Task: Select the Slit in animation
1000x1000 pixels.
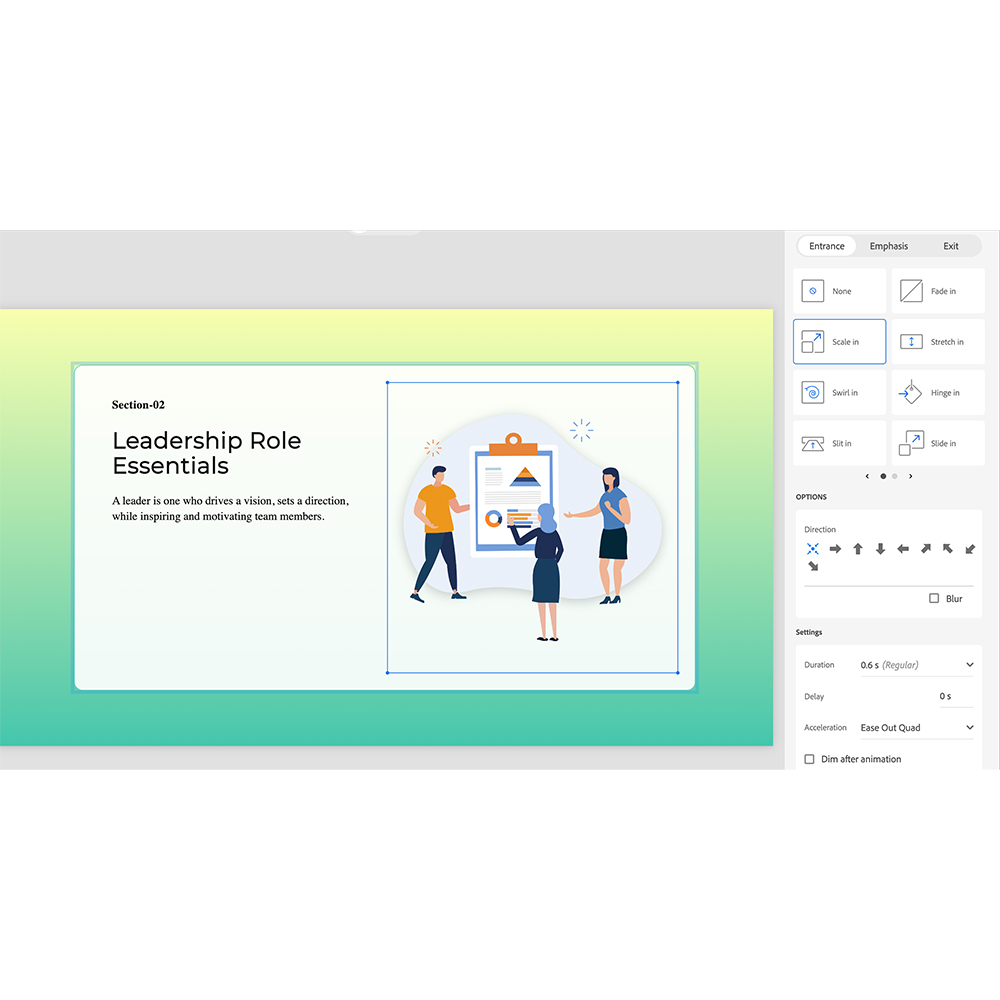Action: [839, 443]
